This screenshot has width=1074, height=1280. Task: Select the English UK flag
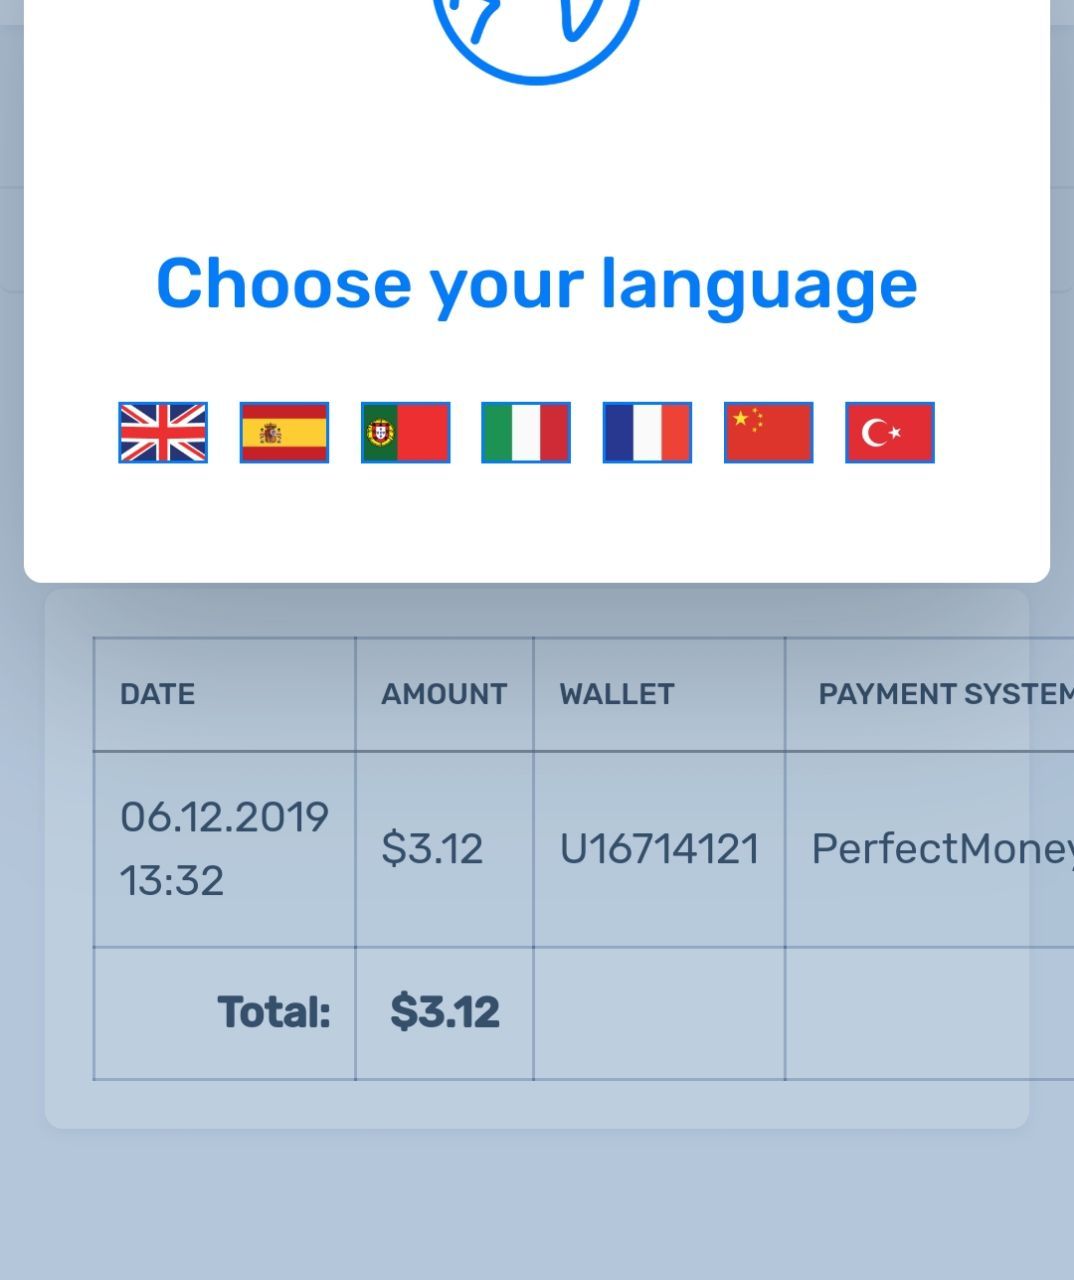tap(163, 433)
